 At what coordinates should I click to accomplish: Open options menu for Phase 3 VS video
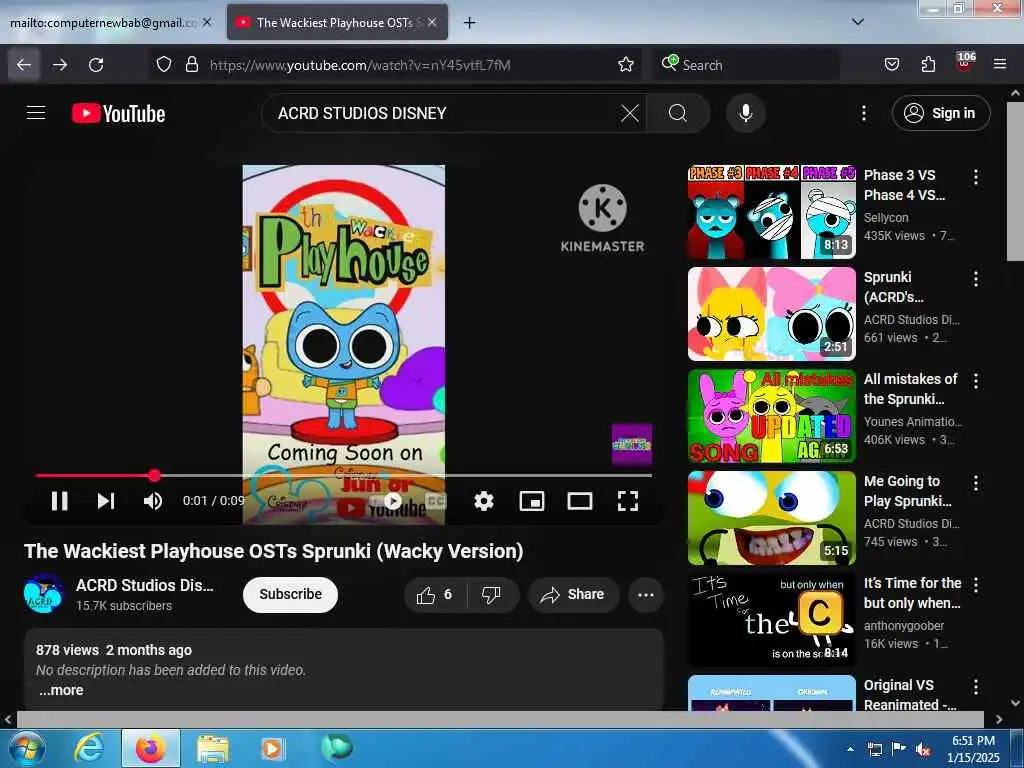coord(976,177)
